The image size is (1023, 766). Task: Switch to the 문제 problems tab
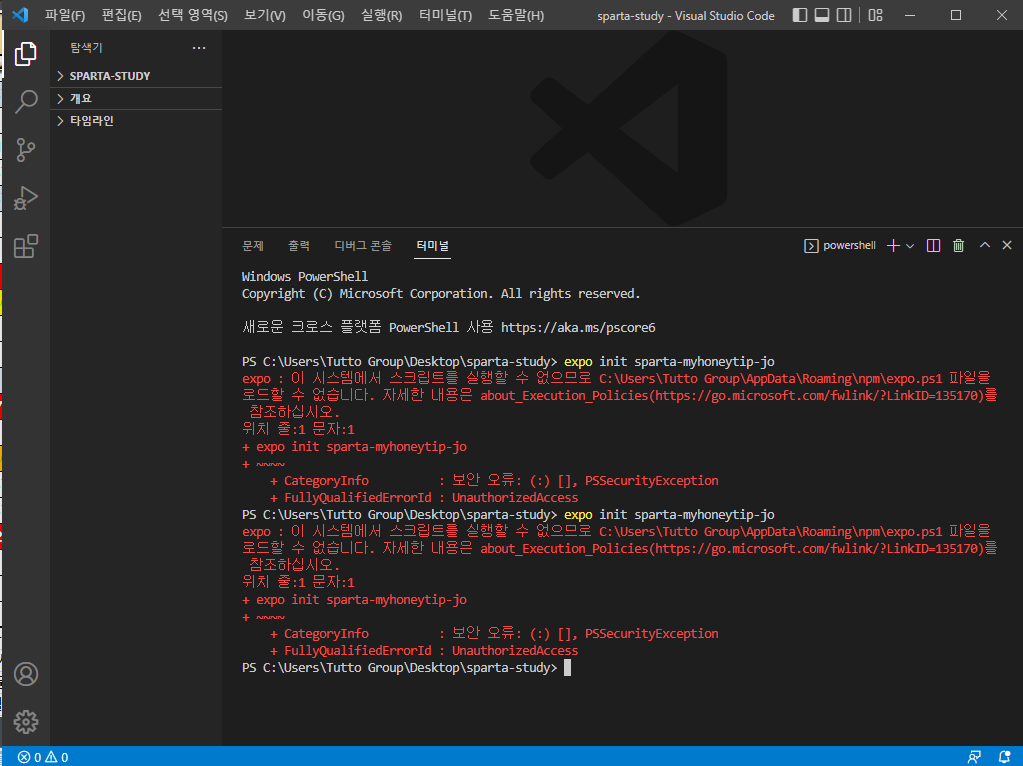(x=252, y=245)
